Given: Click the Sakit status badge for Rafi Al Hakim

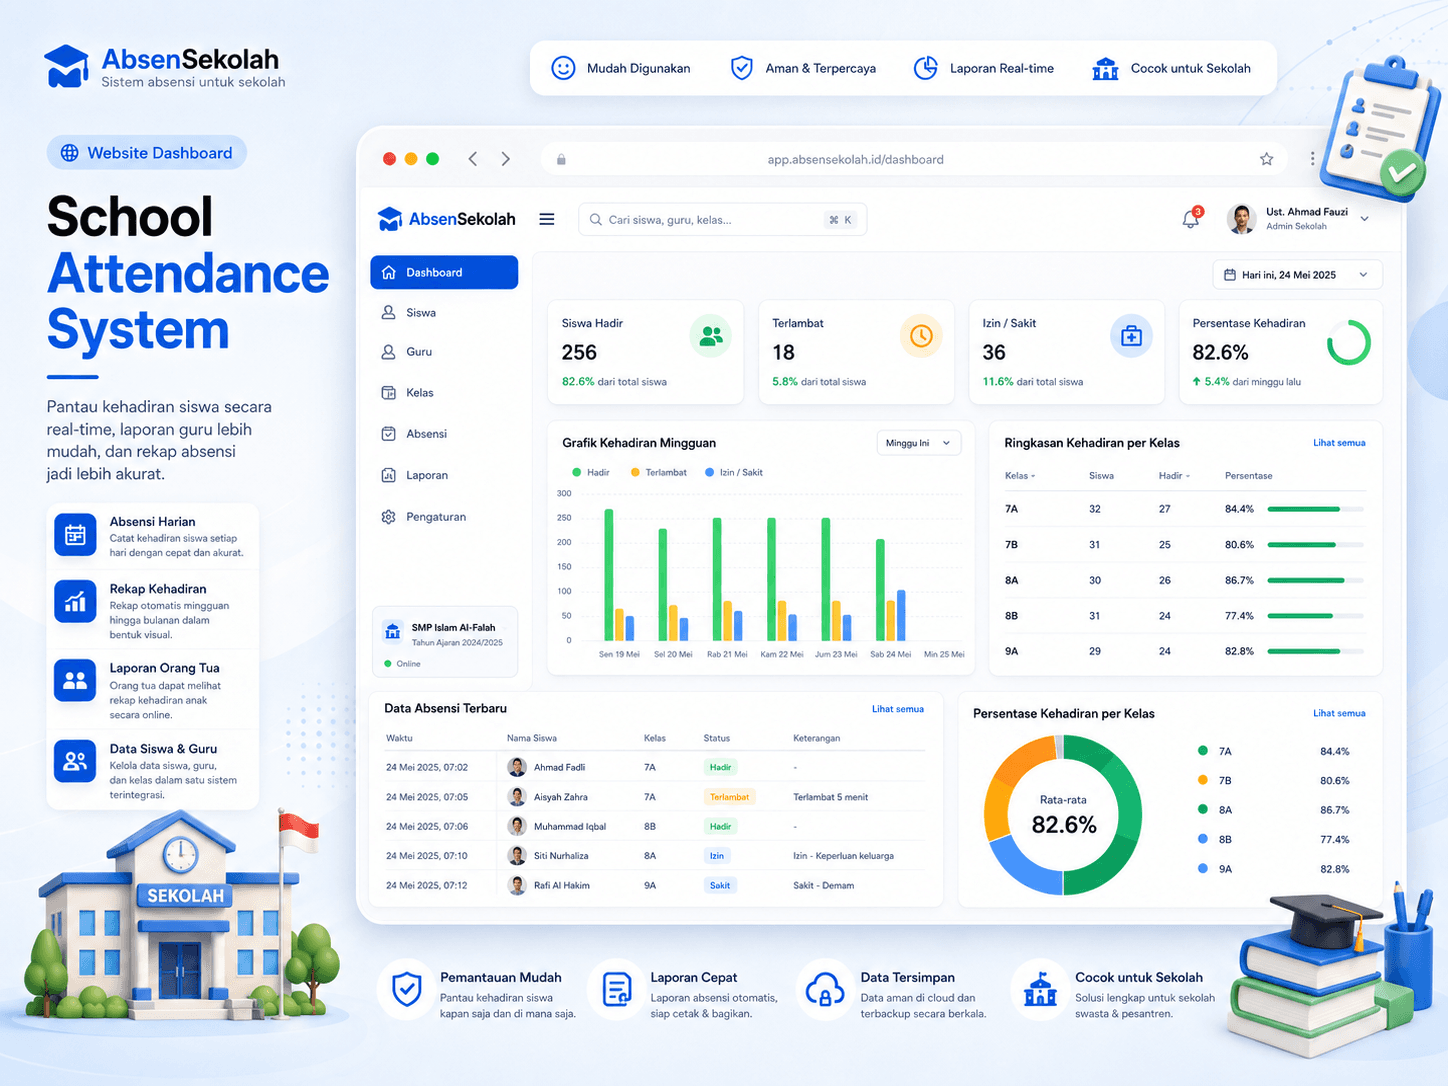Looking at the screenshot, I should tap(720, 885).
